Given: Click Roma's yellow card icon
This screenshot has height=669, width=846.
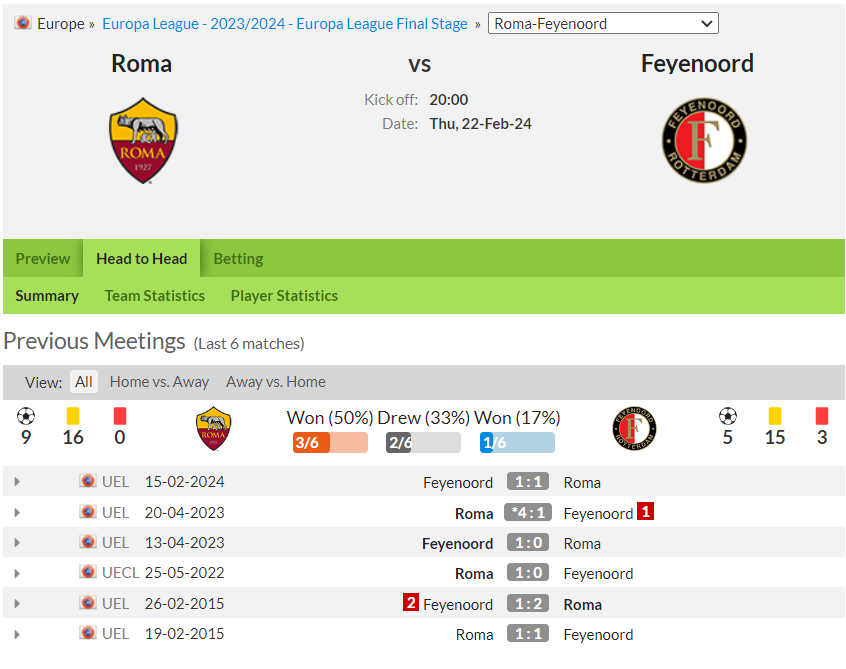Looking at the screenshot, I should 73,416.
